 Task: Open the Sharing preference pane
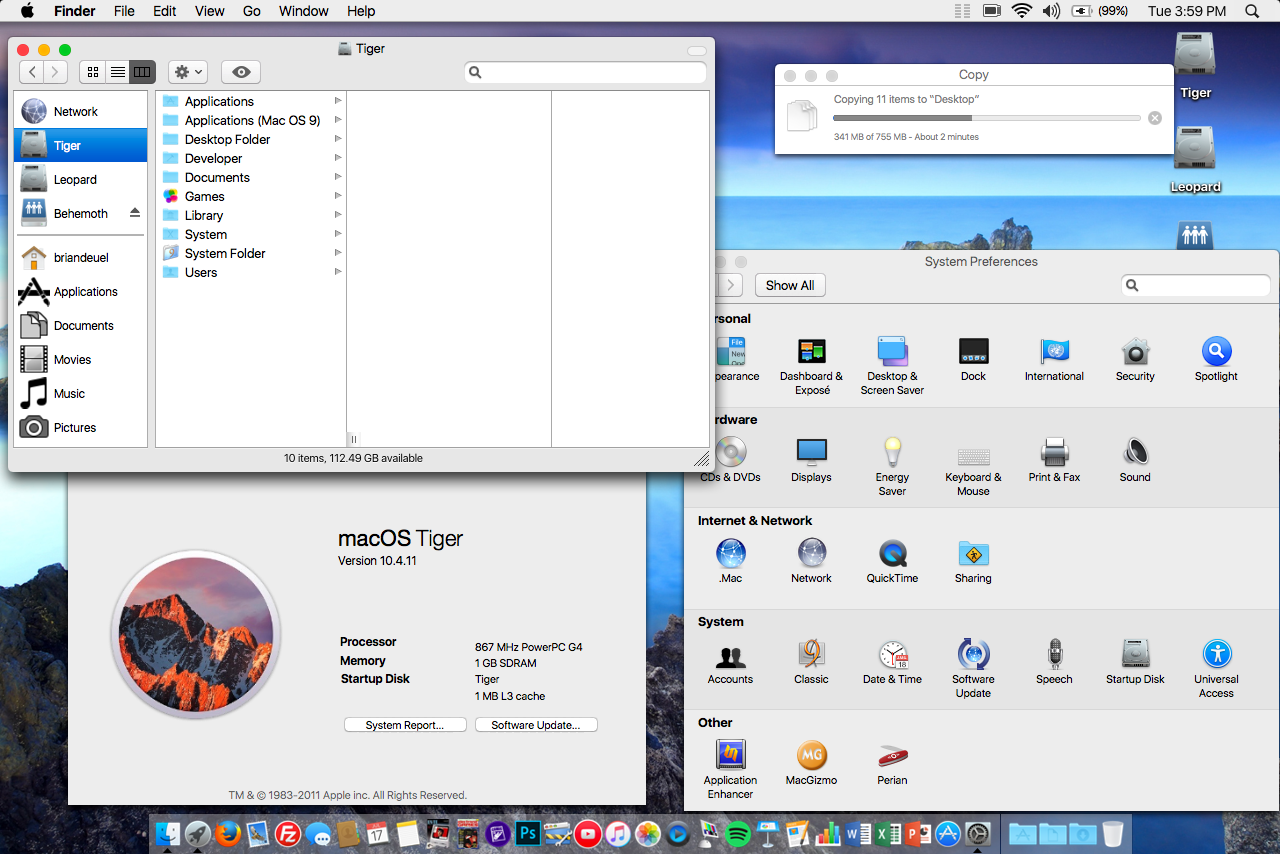coord(973,553)
